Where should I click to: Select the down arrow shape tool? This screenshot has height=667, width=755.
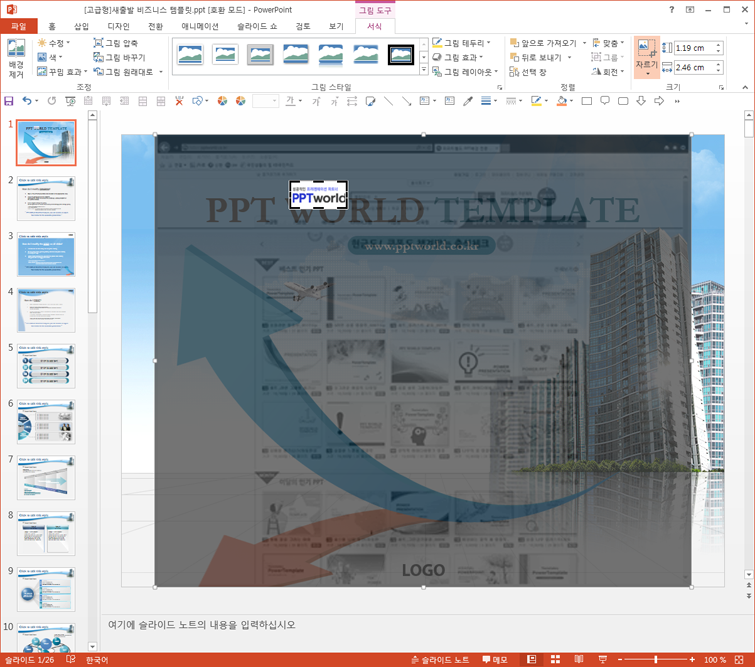tap(641, 101)
